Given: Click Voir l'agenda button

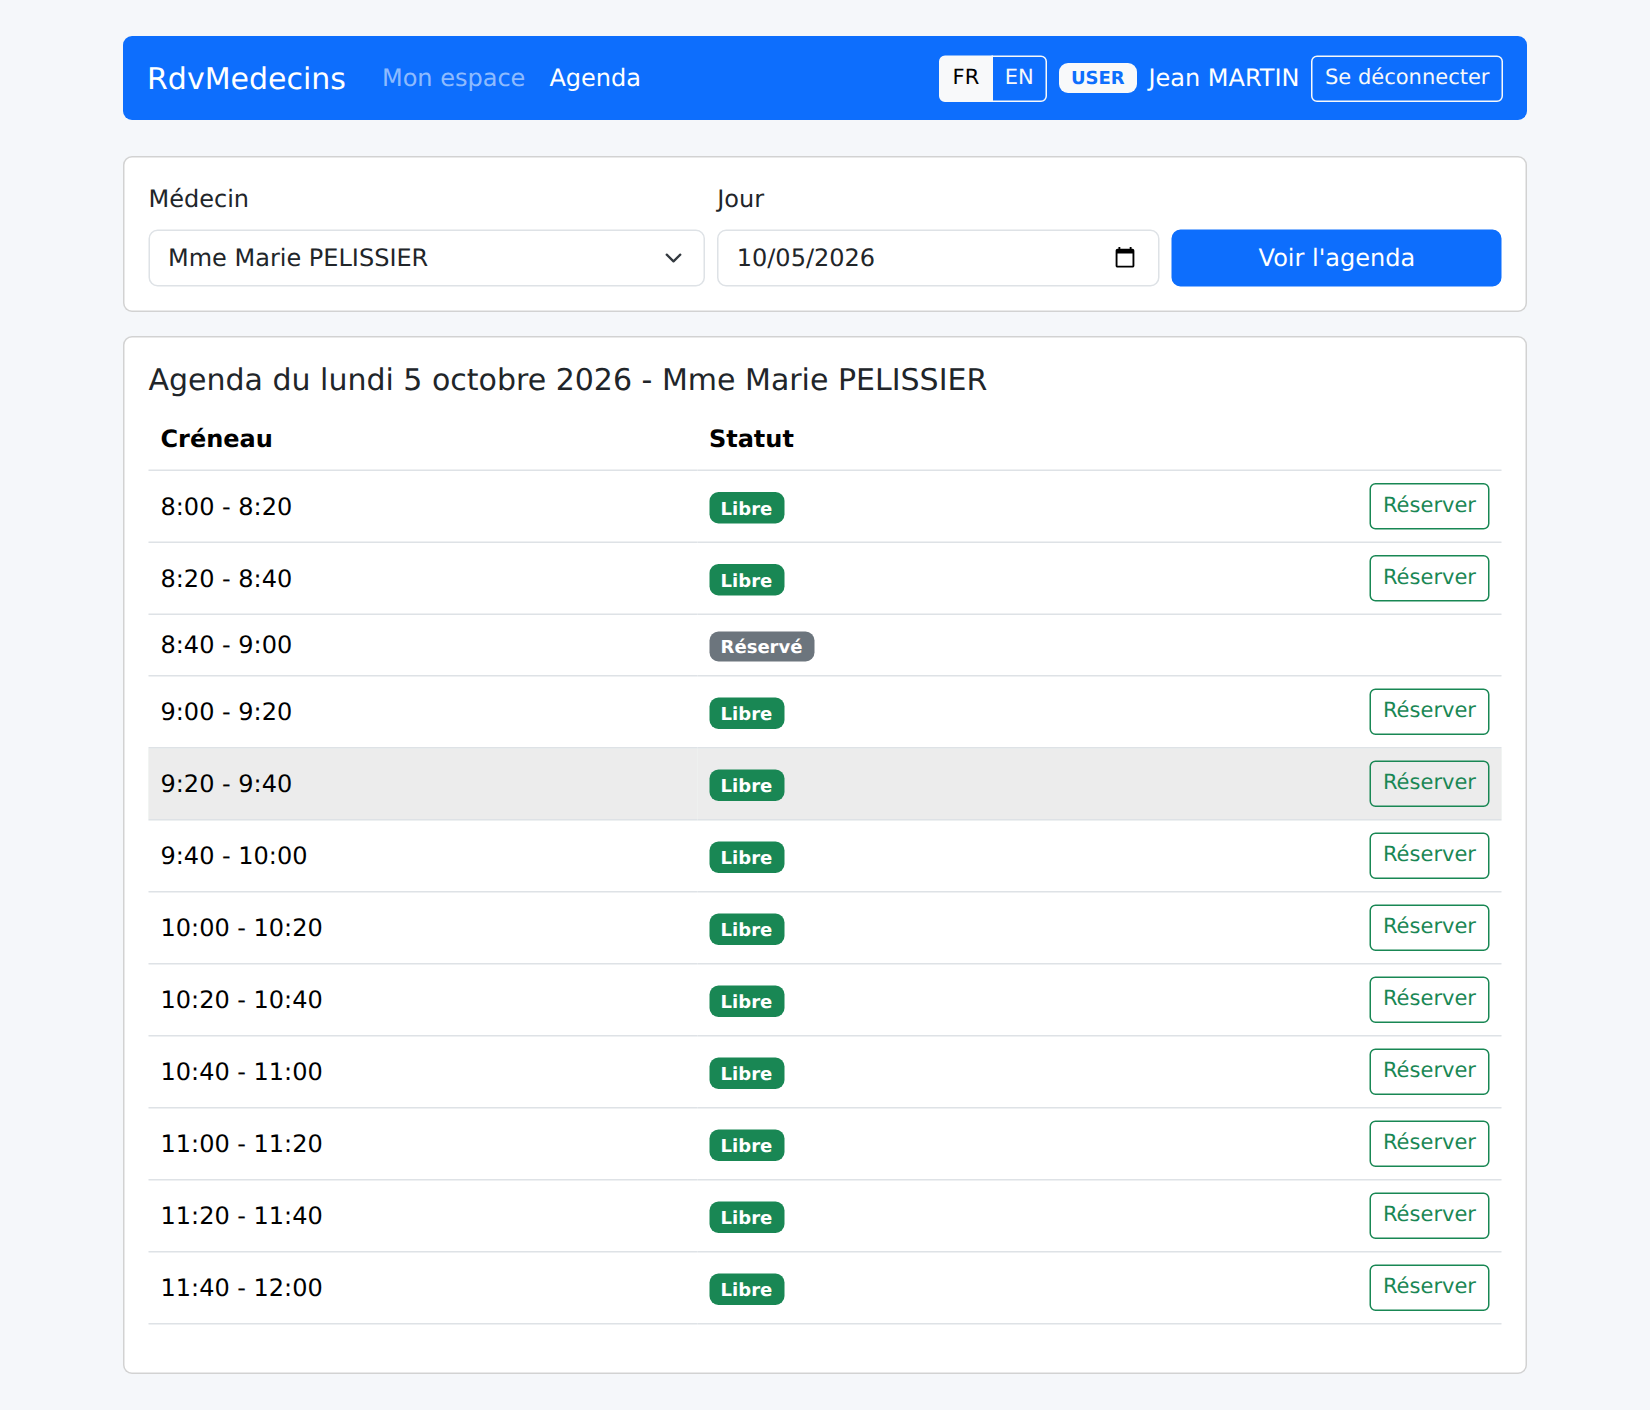Looking at the screenshot, I should pos(1336,258).
